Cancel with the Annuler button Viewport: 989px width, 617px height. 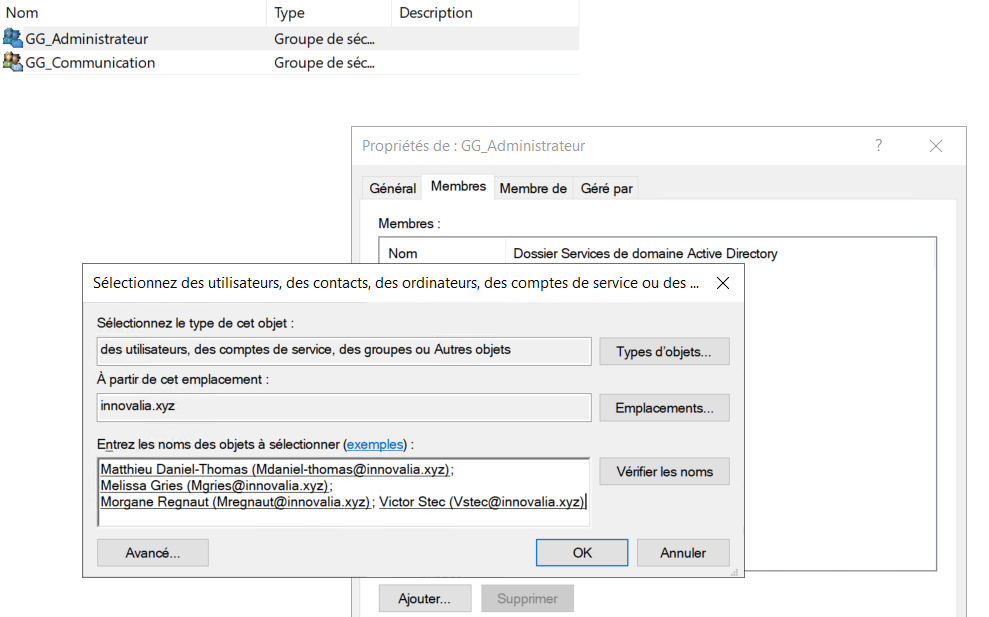pyautogui.click(x=683, y=553)
